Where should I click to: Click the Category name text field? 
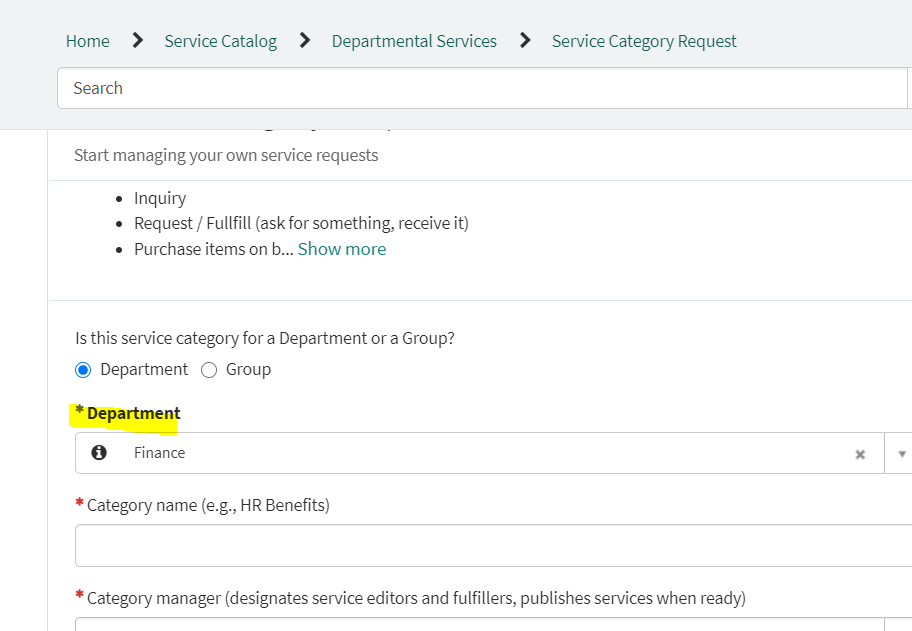493,546
